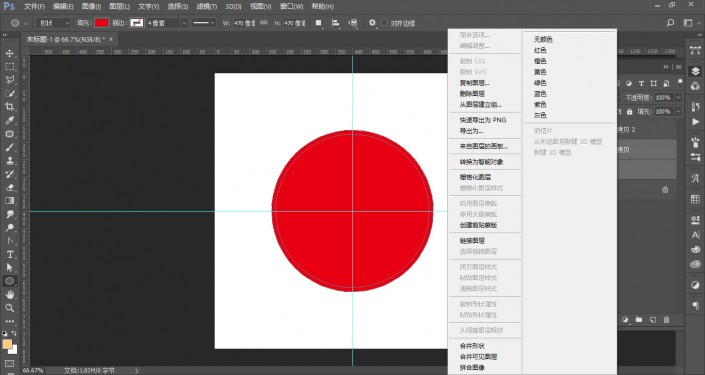
Task: Close the 未标题-1 document tab
Action: tap(111, 40)
